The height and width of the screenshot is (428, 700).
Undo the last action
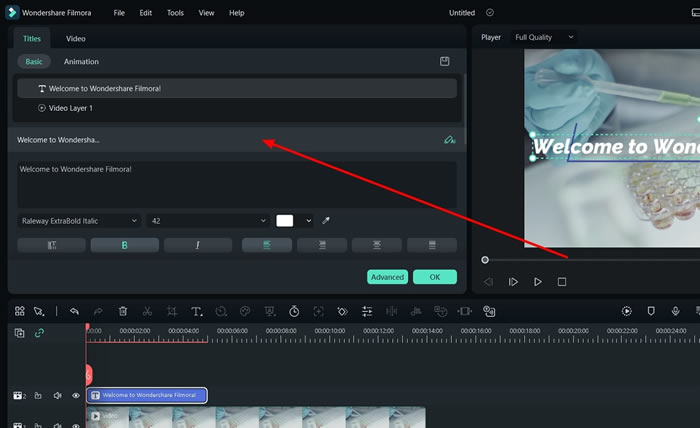point(74,311)
